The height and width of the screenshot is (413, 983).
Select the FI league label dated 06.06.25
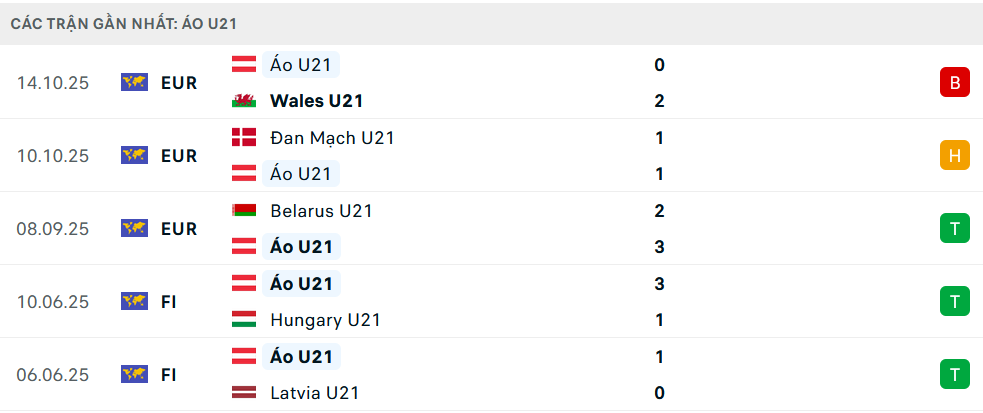[169, 375]
